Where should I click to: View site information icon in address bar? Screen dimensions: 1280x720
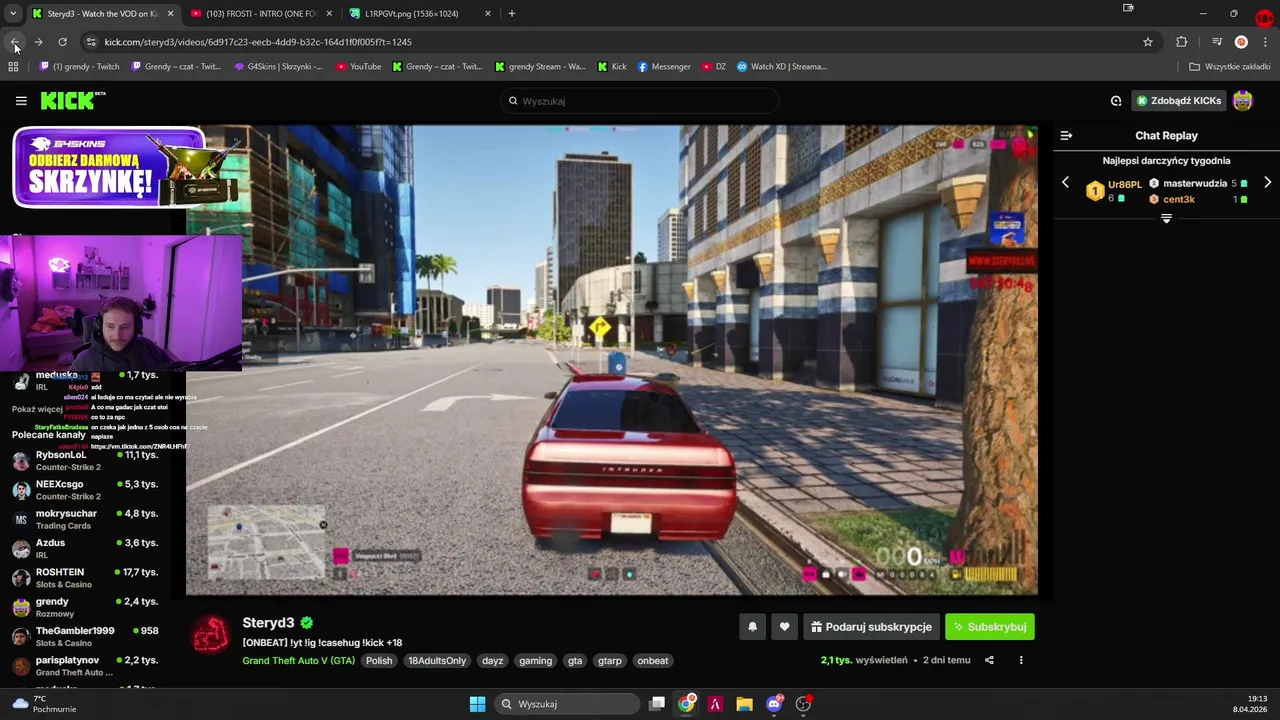point(91,42)
